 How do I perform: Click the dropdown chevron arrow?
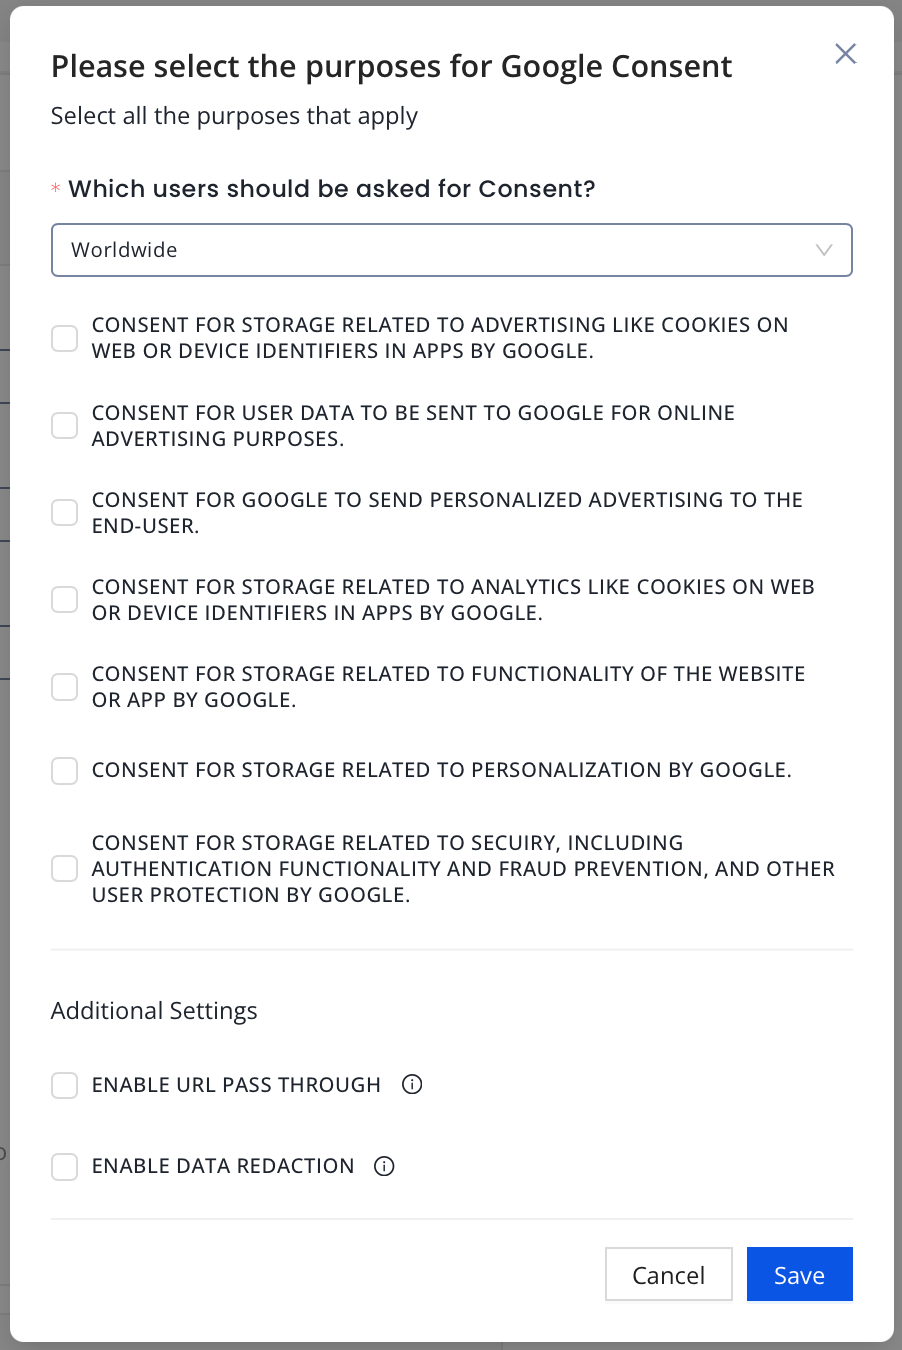[x=824, y=250]
